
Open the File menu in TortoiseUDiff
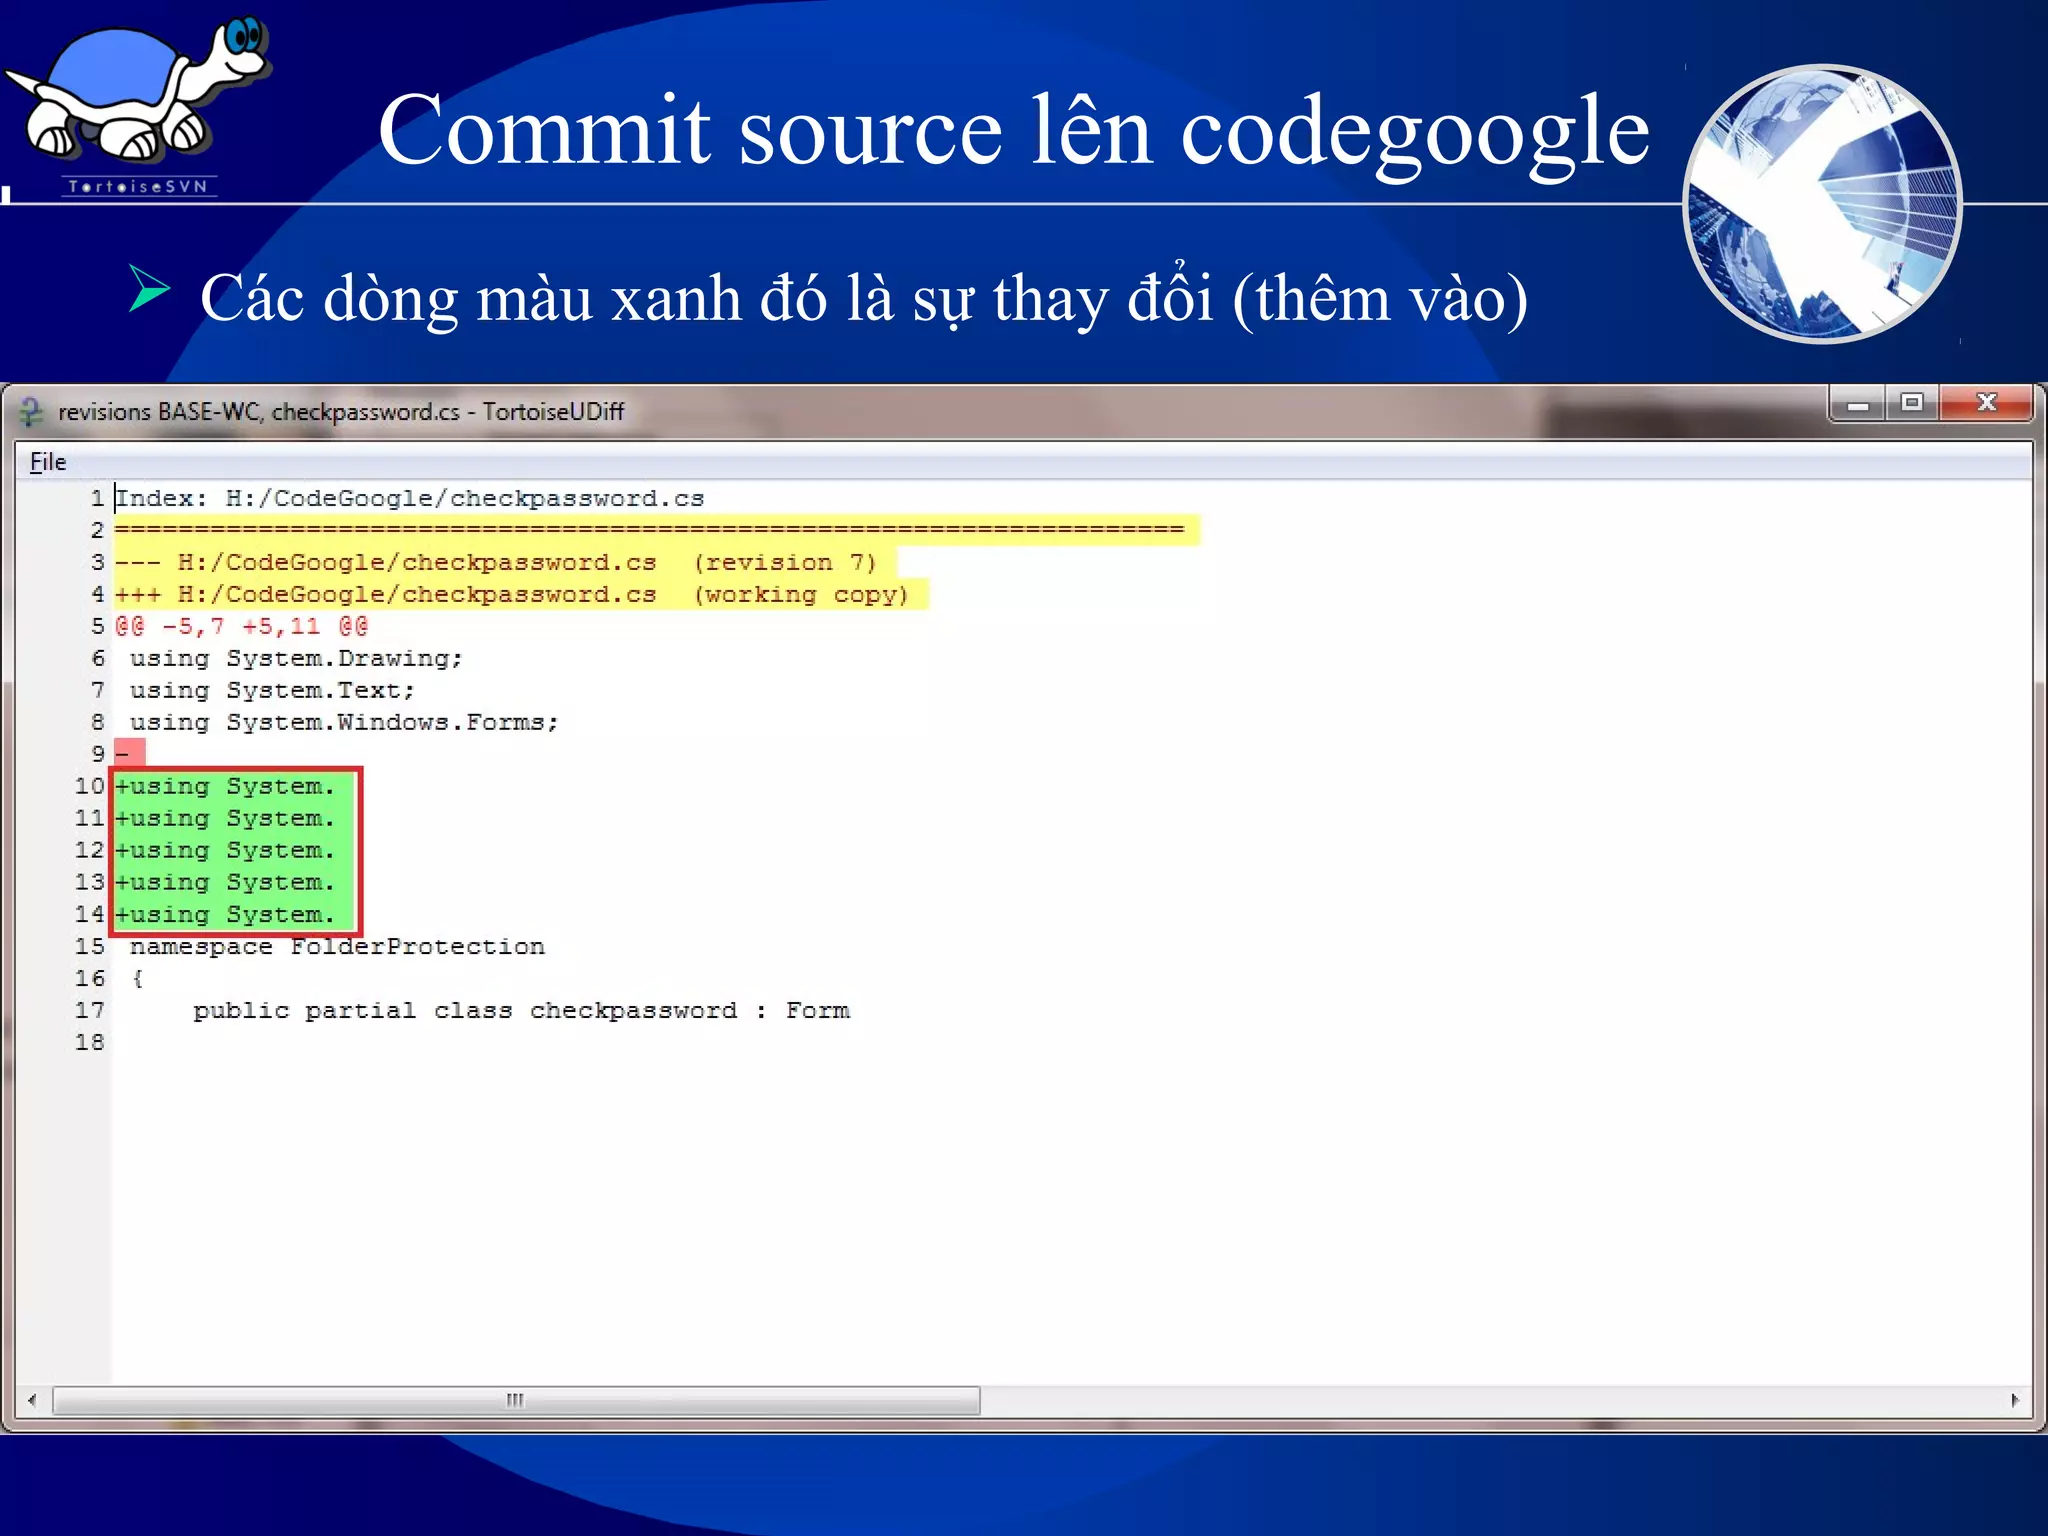point(47,462)
